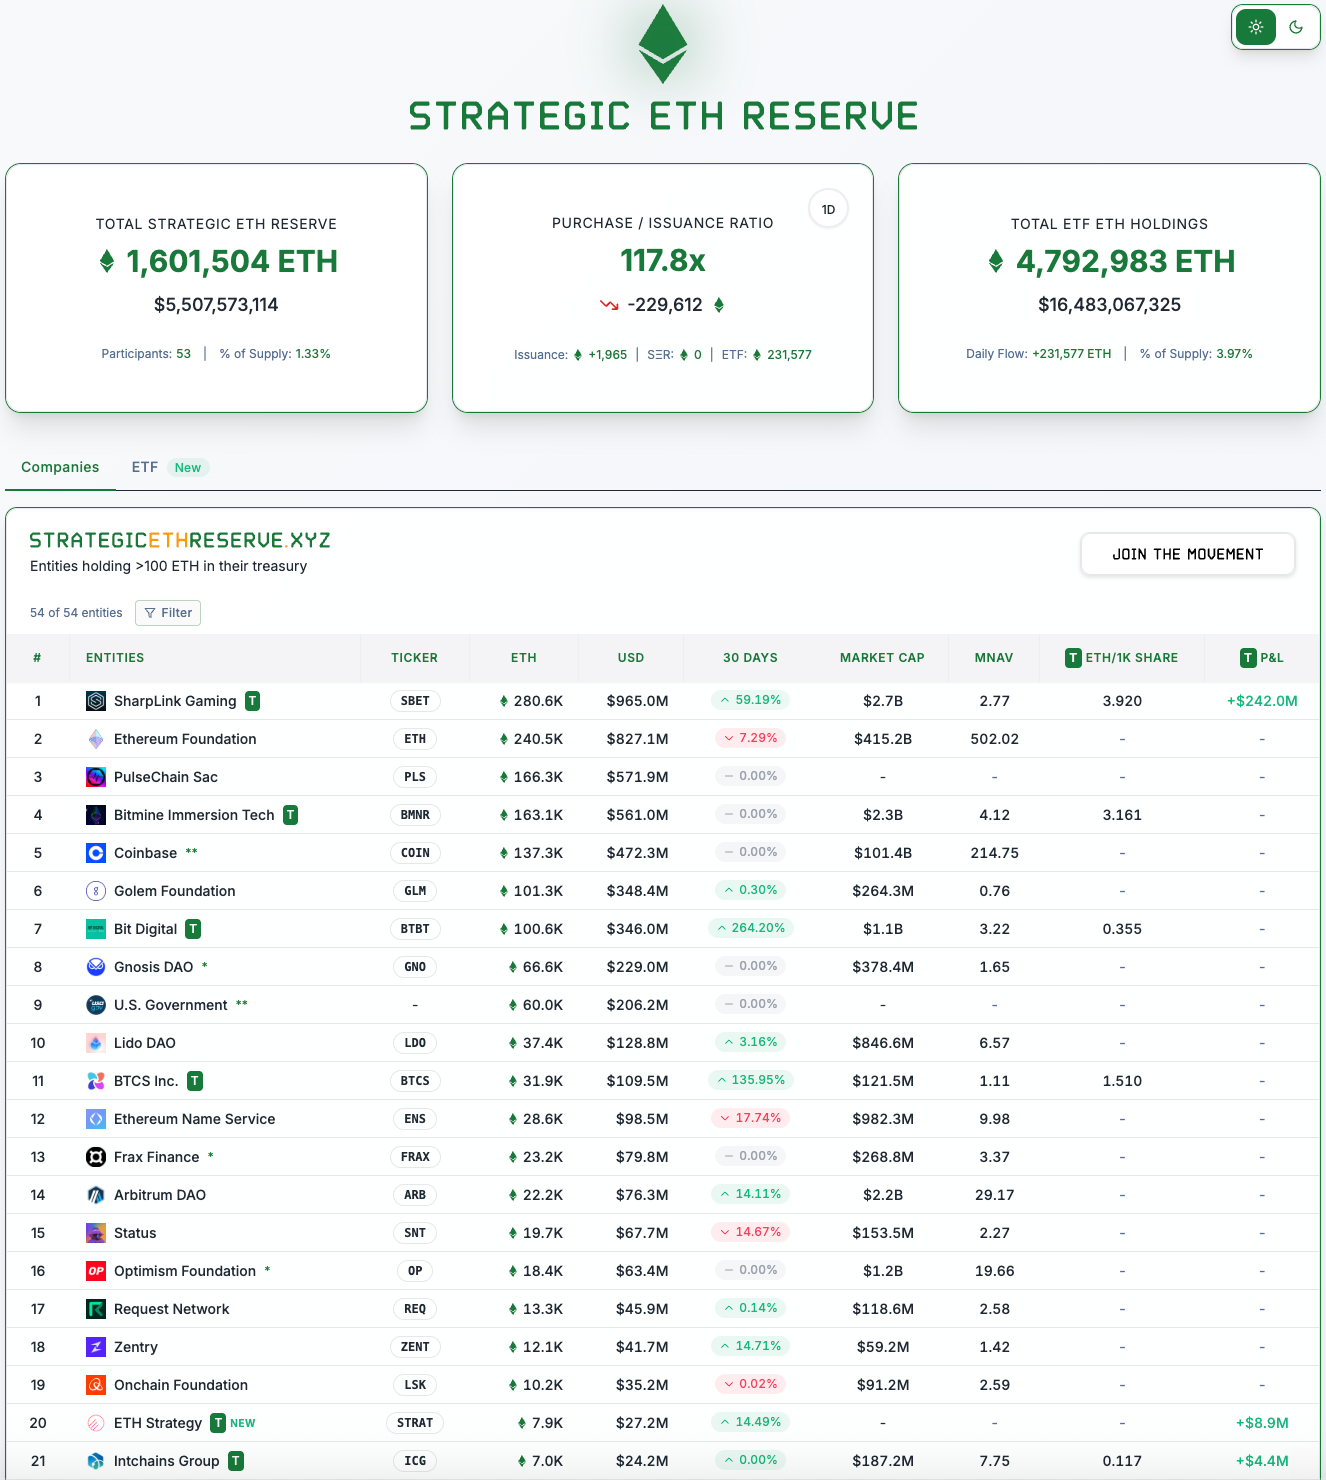Click the BTCS Inc. logo icon
1326x1480 pixels.
point(96,1081)
